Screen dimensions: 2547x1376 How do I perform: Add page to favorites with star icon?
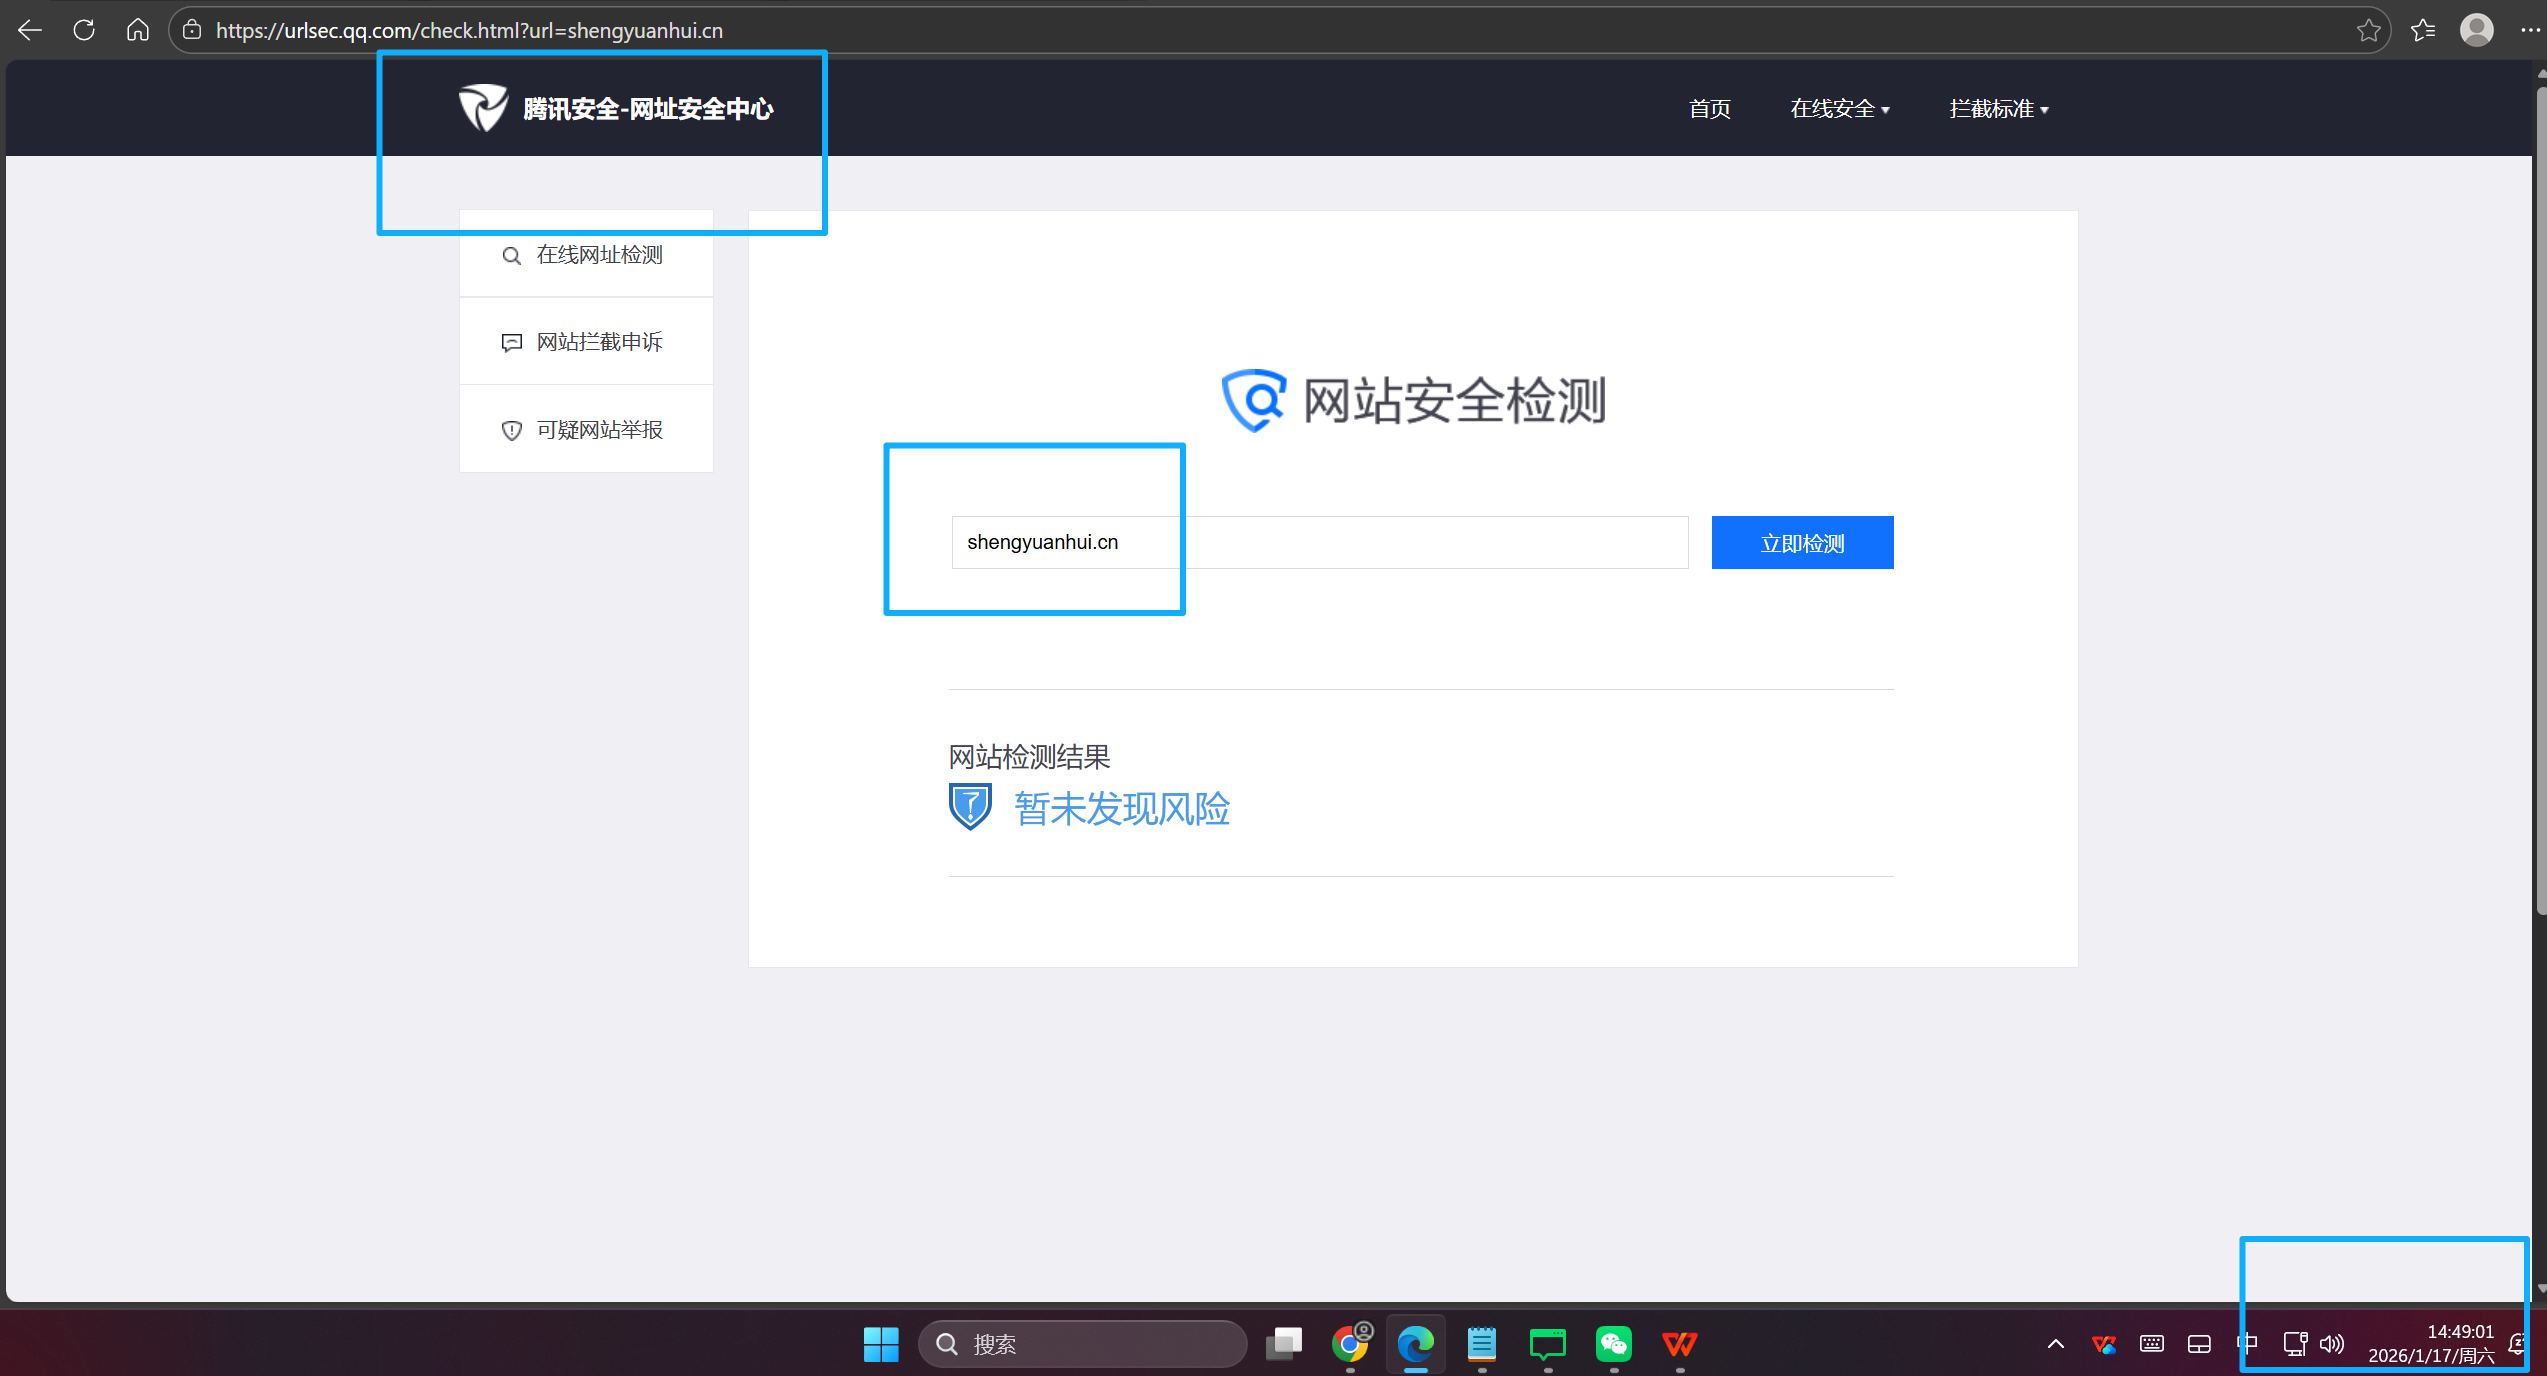(x=2368, y=30)
